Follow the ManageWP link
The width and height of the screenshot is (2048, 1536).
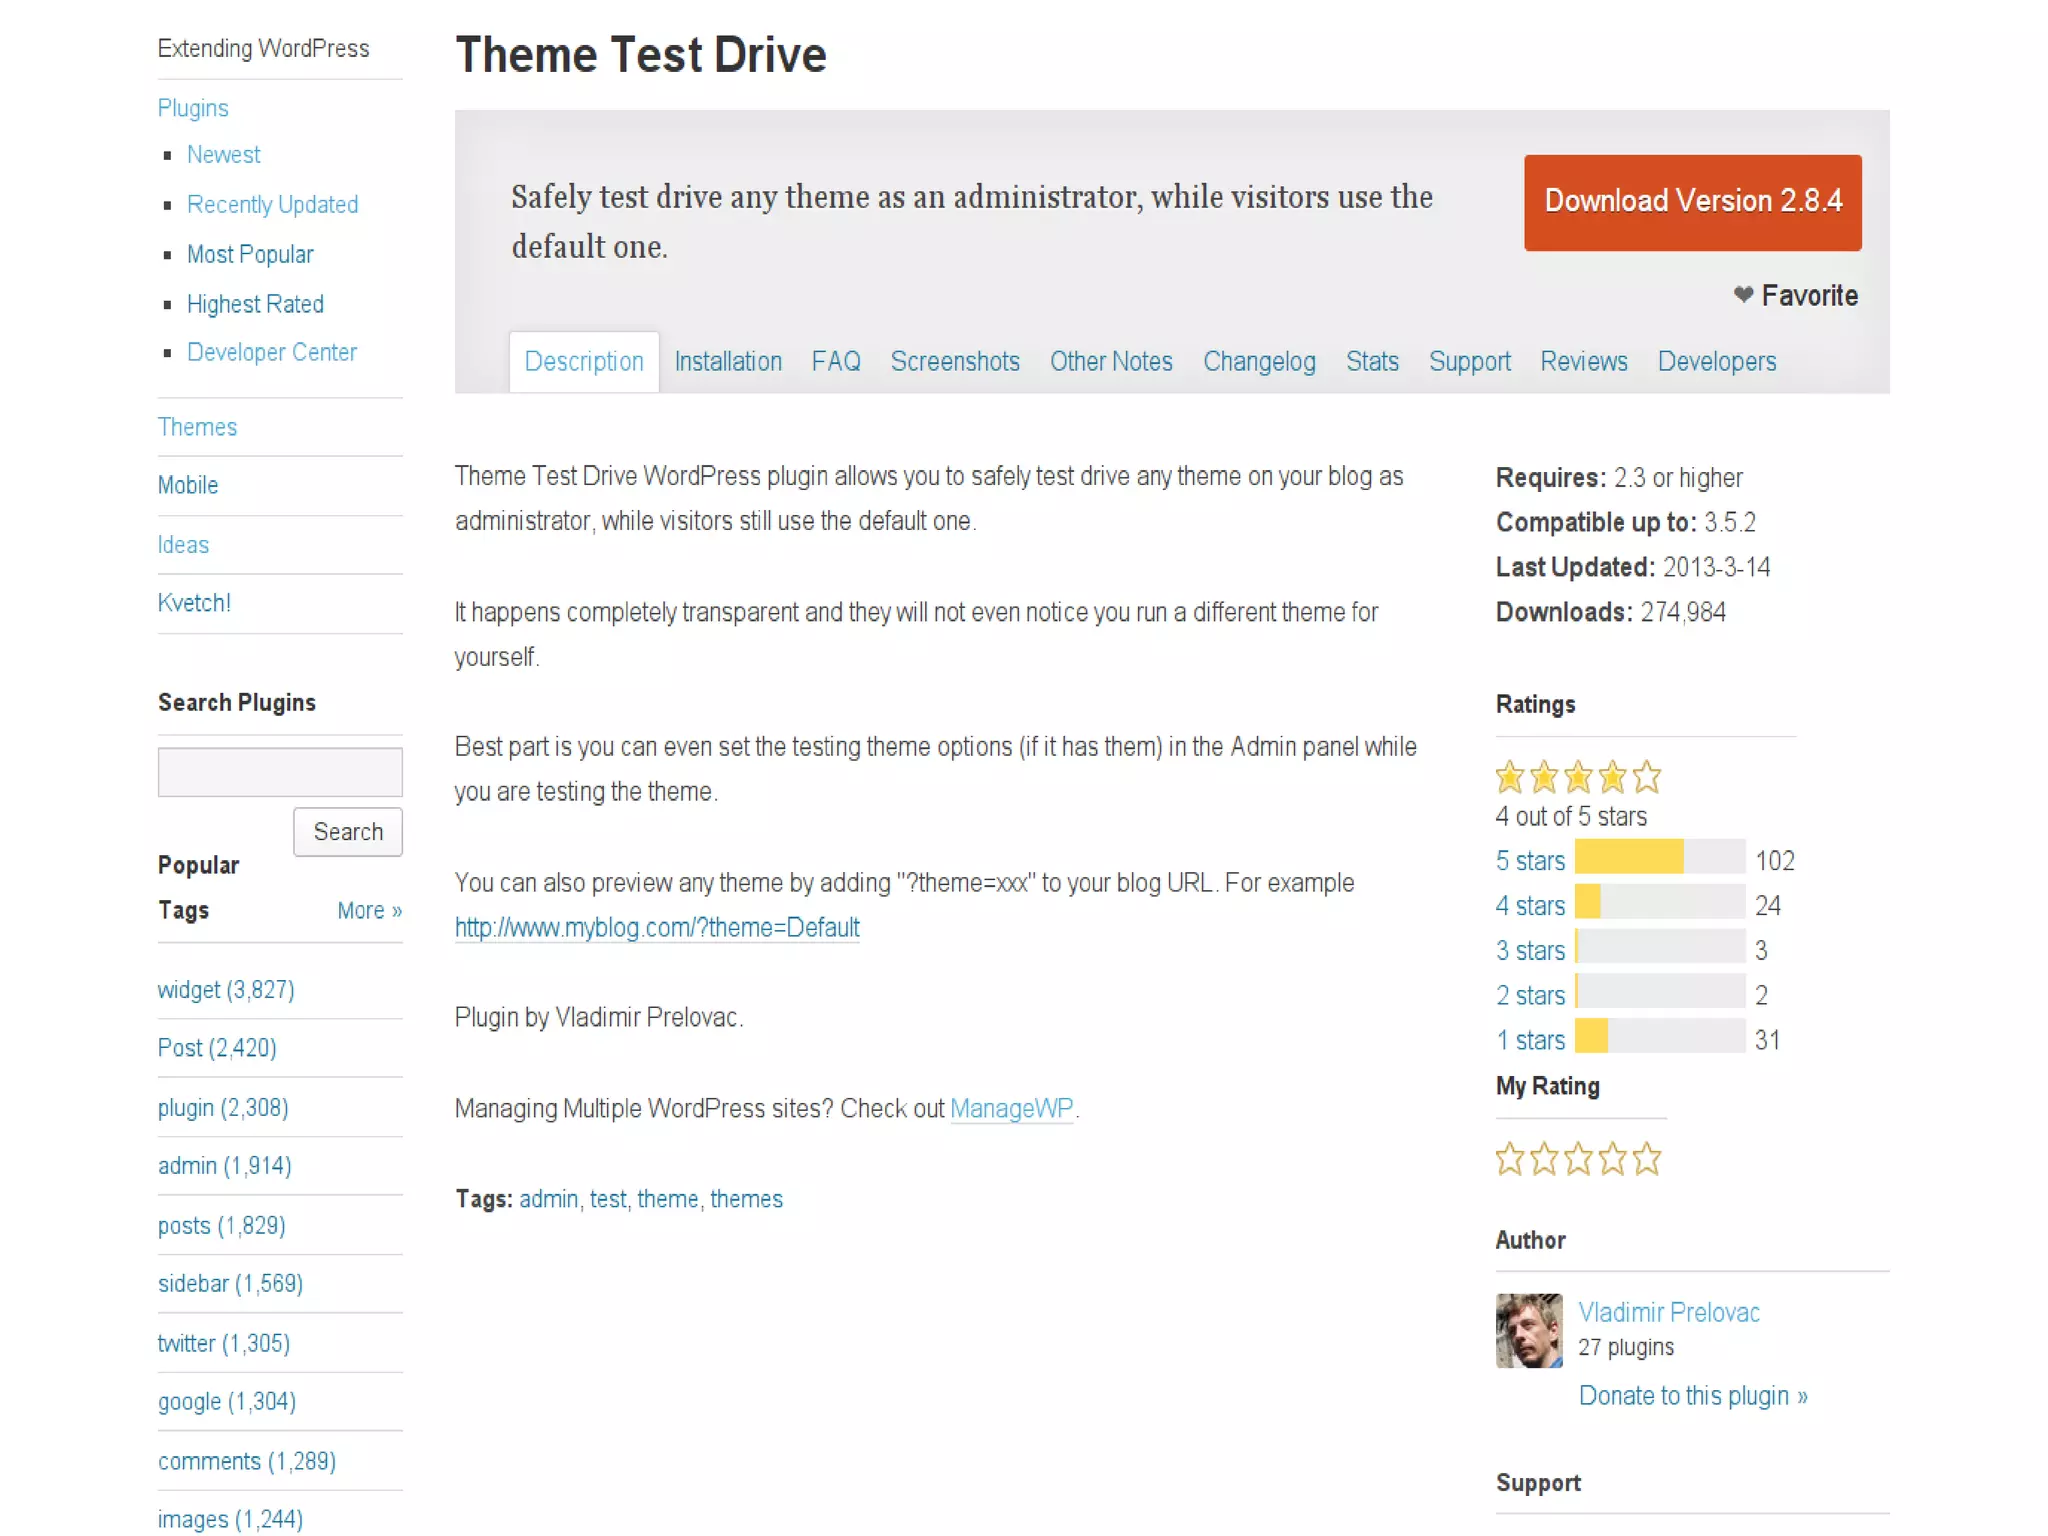tap(1010, 1108)
